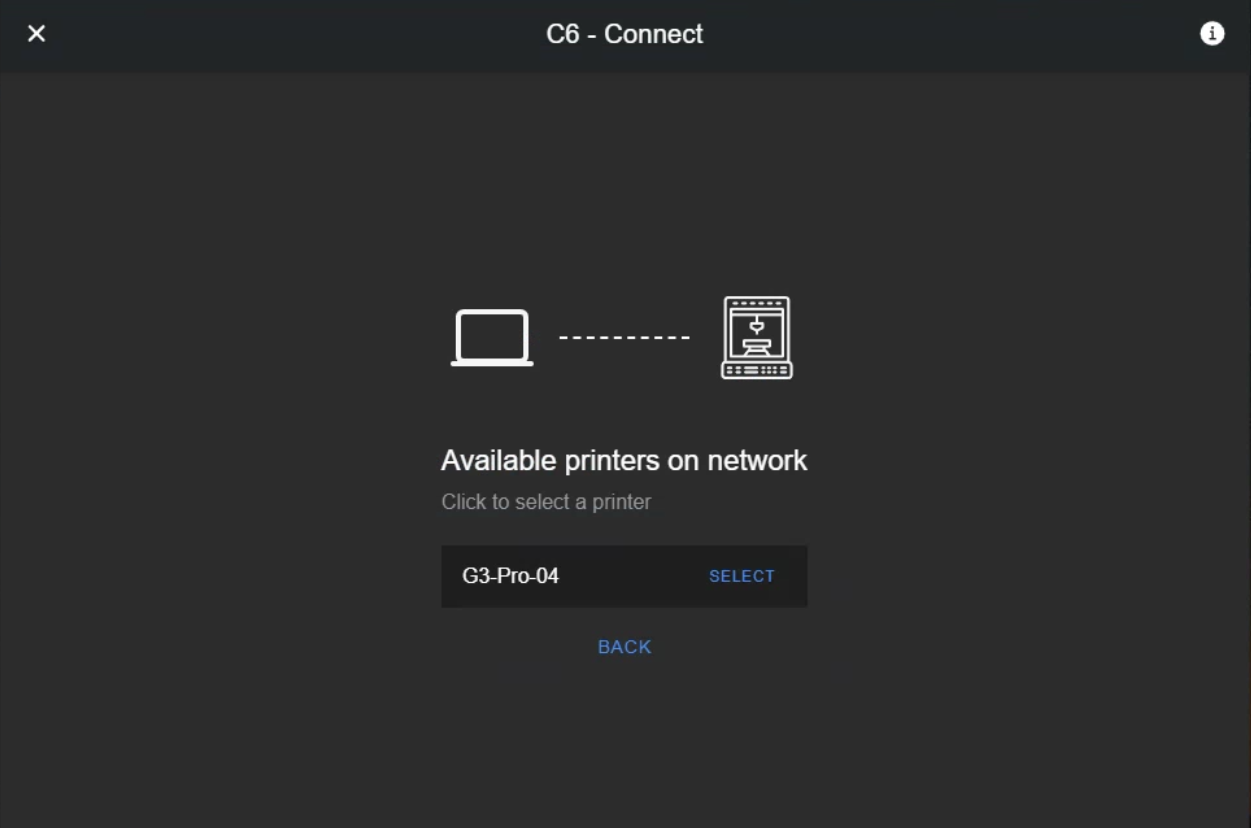Click the extruder nozzle inside printer icon
Screen dimensions: 1251x828
click(757, 324)
